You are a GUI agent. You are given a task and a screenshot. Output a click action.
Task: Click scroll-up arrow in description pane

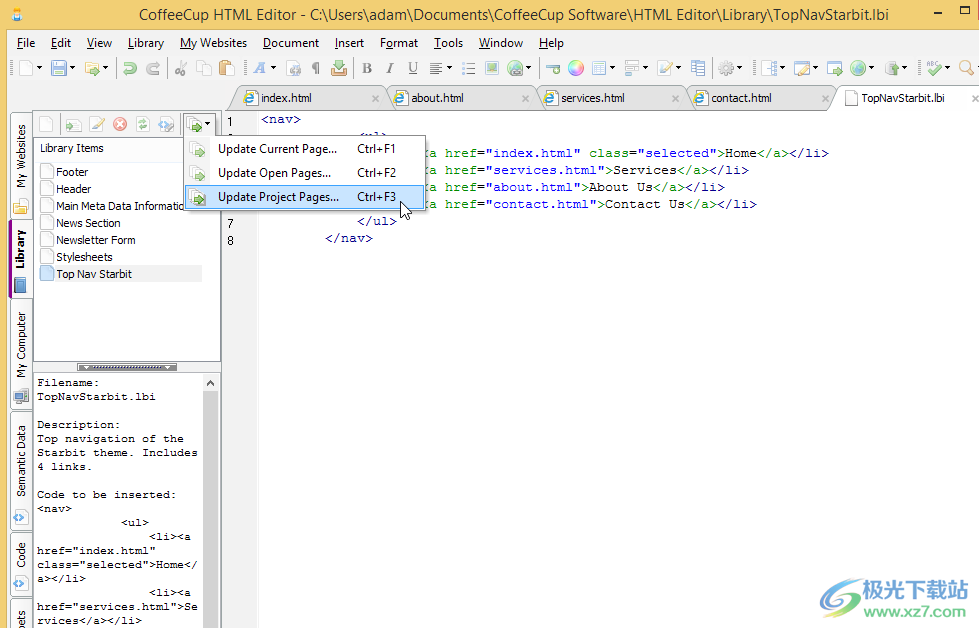pyautogui.click(x=210, y=383)
